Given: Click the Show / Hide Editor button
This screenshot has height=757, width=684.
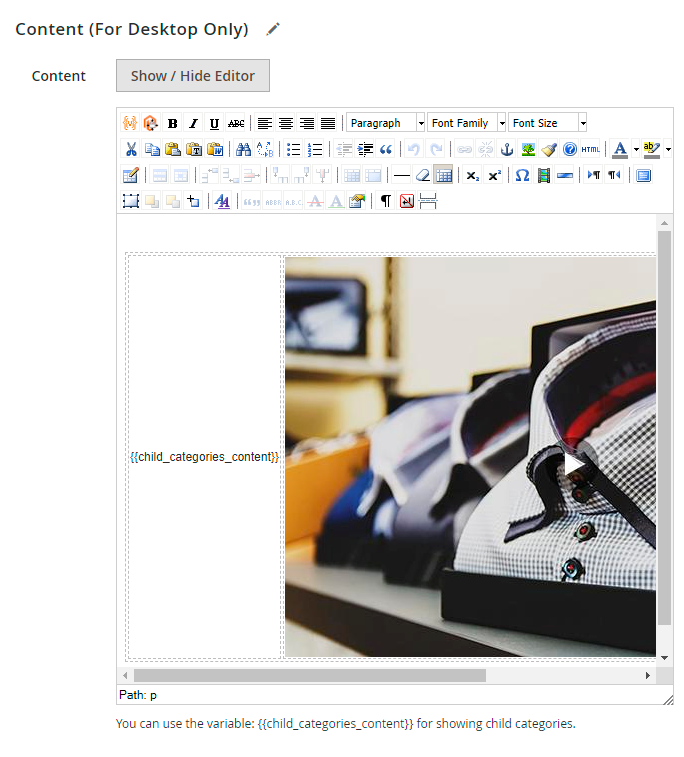Looking at the screenshot, I should click(x=193, y=75).
